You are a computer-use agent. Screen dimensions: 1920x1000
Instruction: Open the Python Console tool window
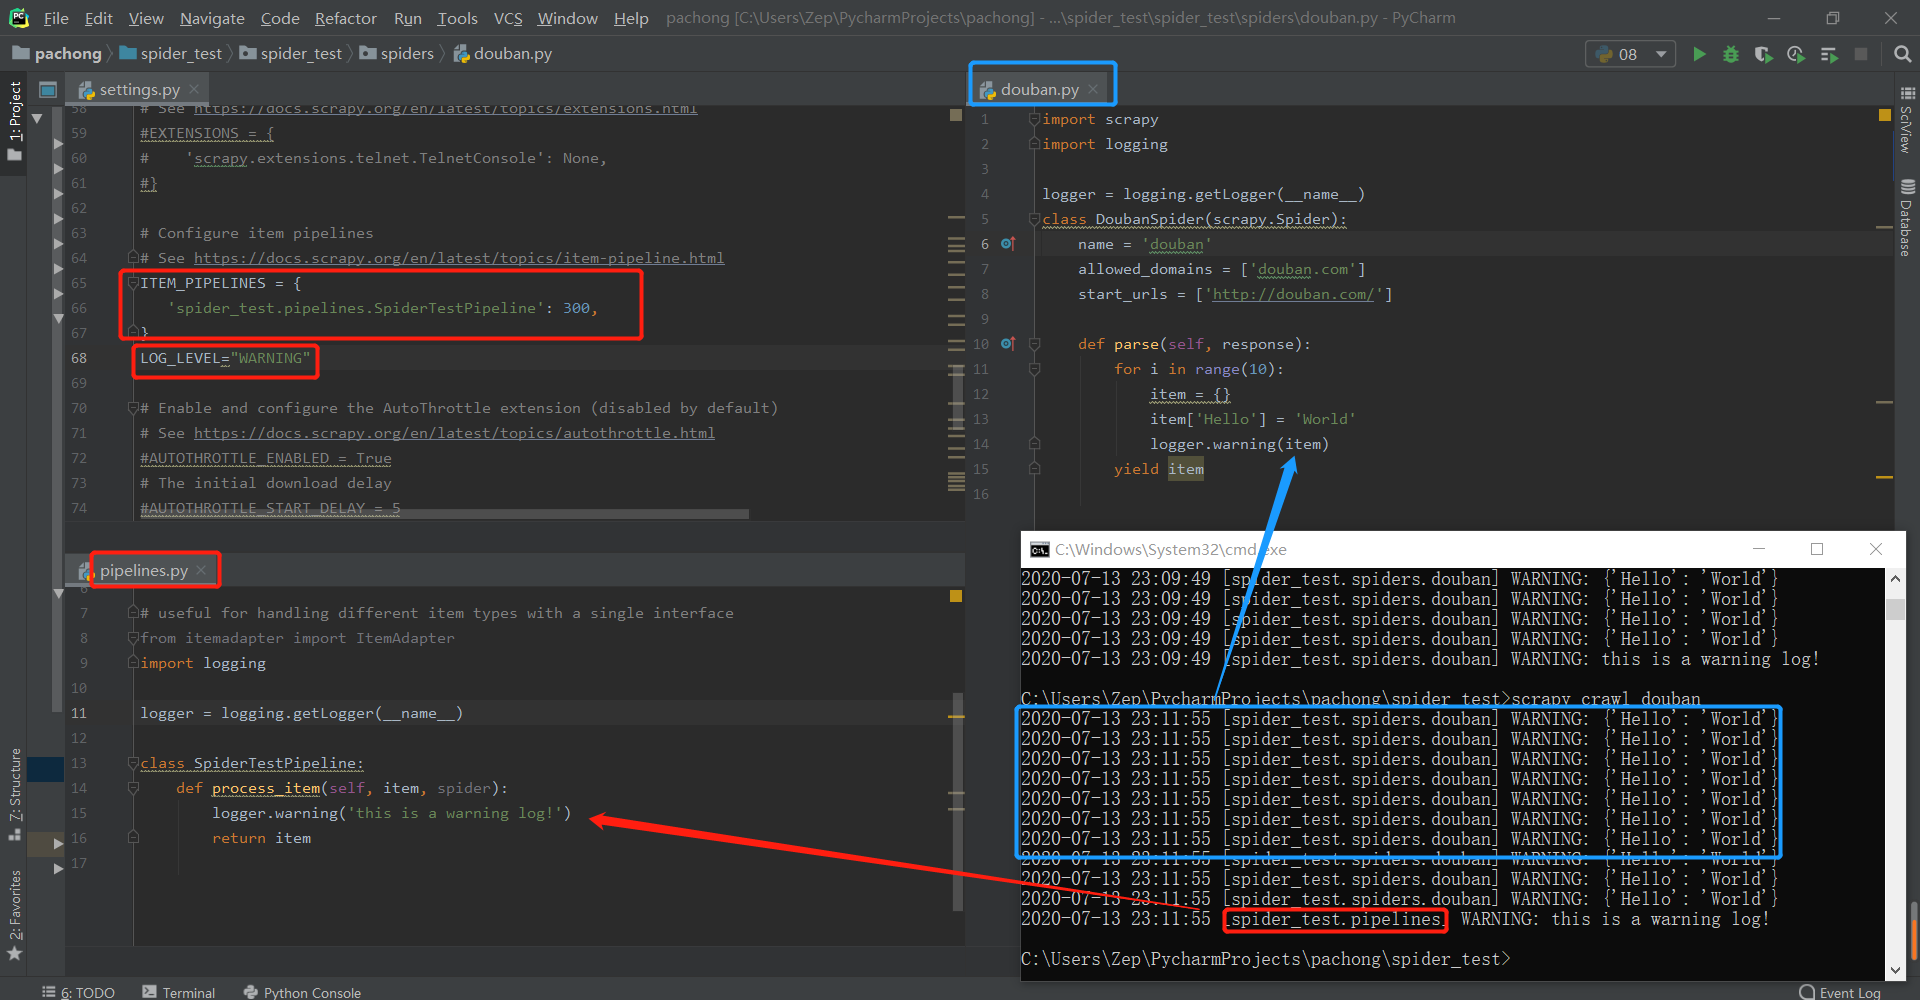tap(303, 992)
